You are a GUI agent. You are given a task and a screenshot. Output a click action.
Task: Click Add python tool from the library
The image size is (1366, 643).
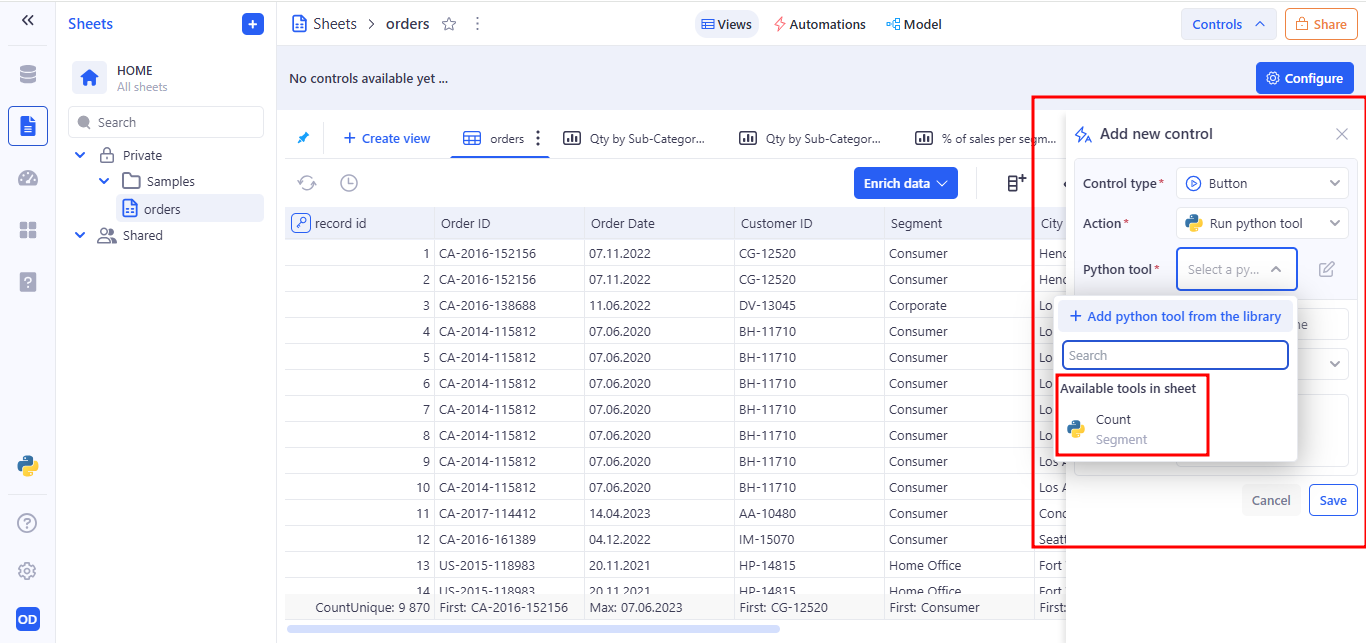point(1175,316)
